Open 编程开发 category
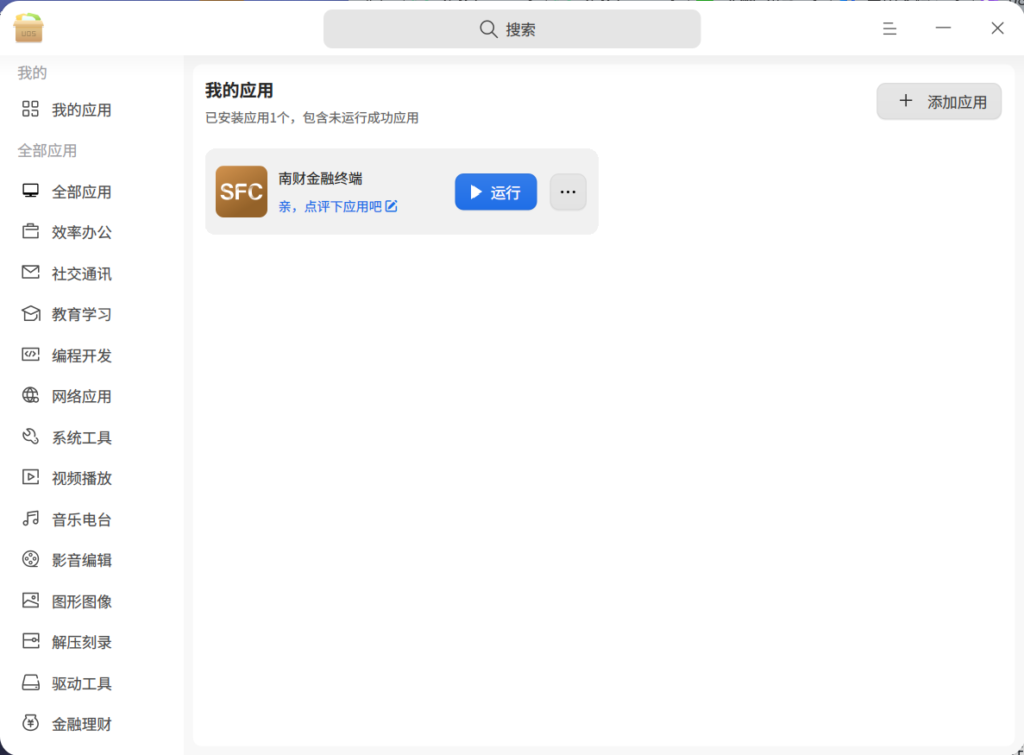Image resolution: width=1024 pixels, height=755 pixels. (x=81, y=356)
